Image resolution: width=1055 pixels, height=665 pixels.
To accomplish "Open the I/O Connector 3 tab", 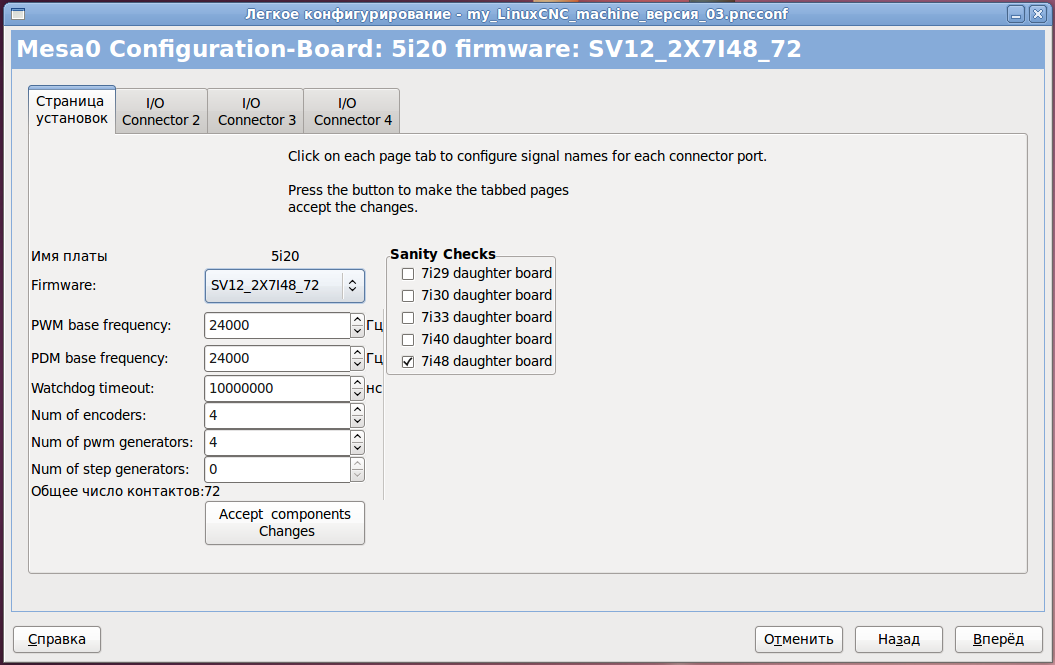I will pos(256,111).
